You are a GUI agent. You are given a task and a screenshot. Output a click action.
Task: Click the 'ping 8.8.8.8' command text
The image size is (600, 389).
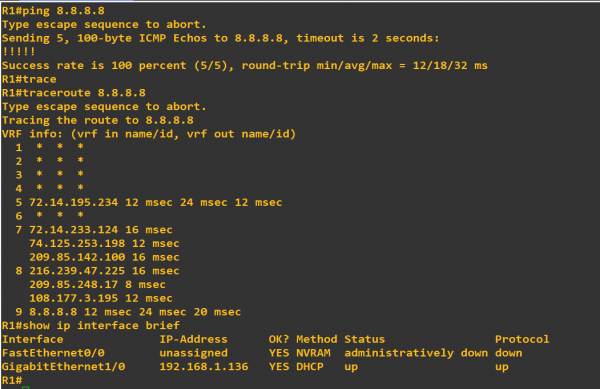point(64,11)
